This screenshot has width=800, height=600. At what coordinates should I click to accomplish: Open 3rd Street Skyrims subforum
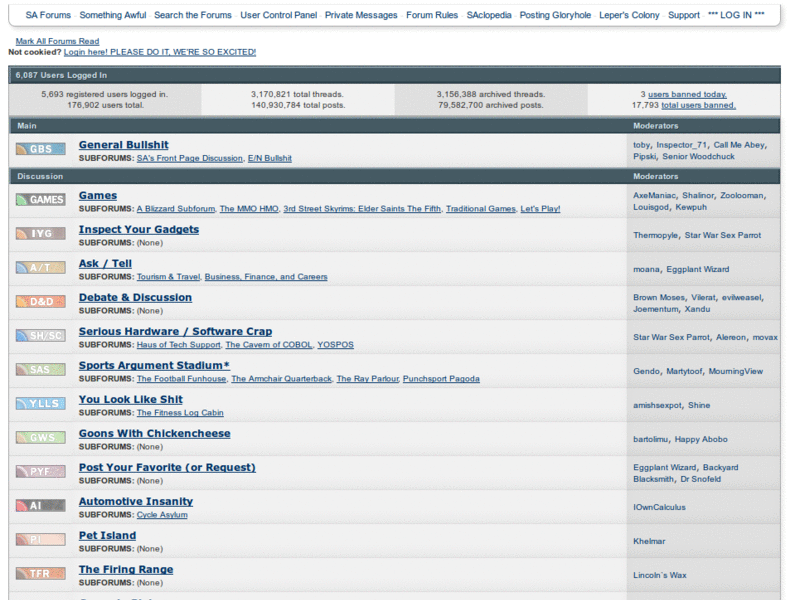coord(362,209)
